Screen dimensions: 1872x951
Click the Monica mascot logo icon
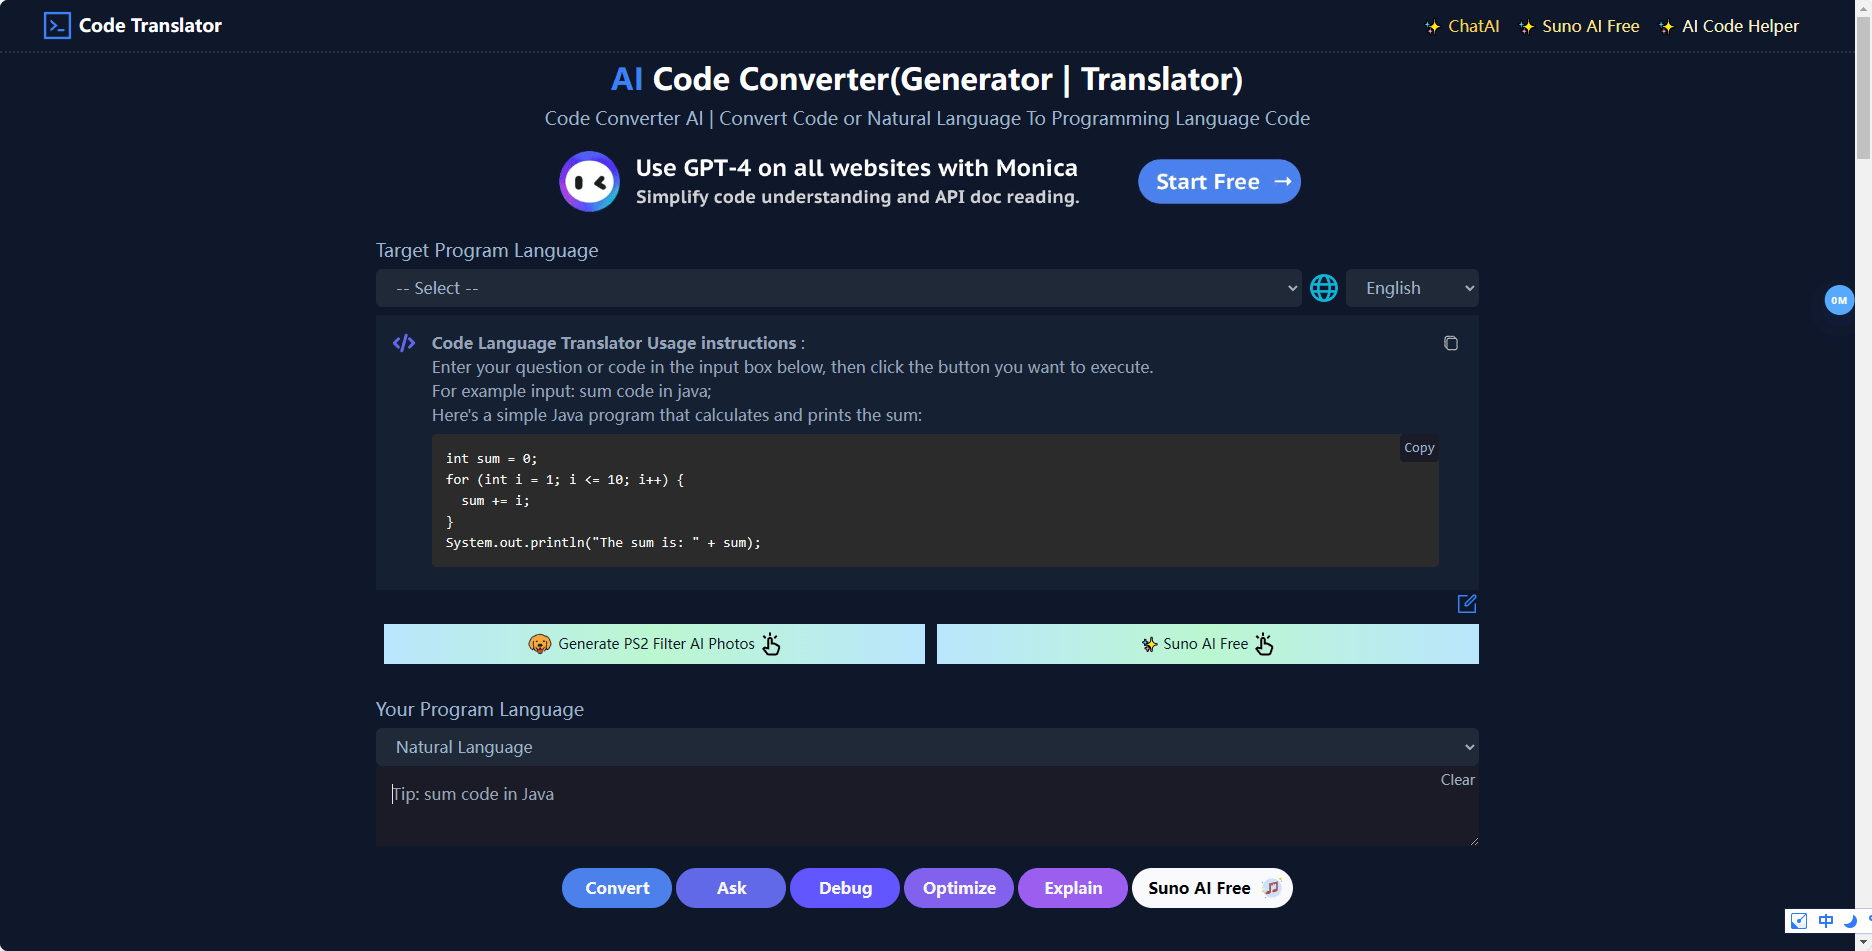[x=589, y=181]
